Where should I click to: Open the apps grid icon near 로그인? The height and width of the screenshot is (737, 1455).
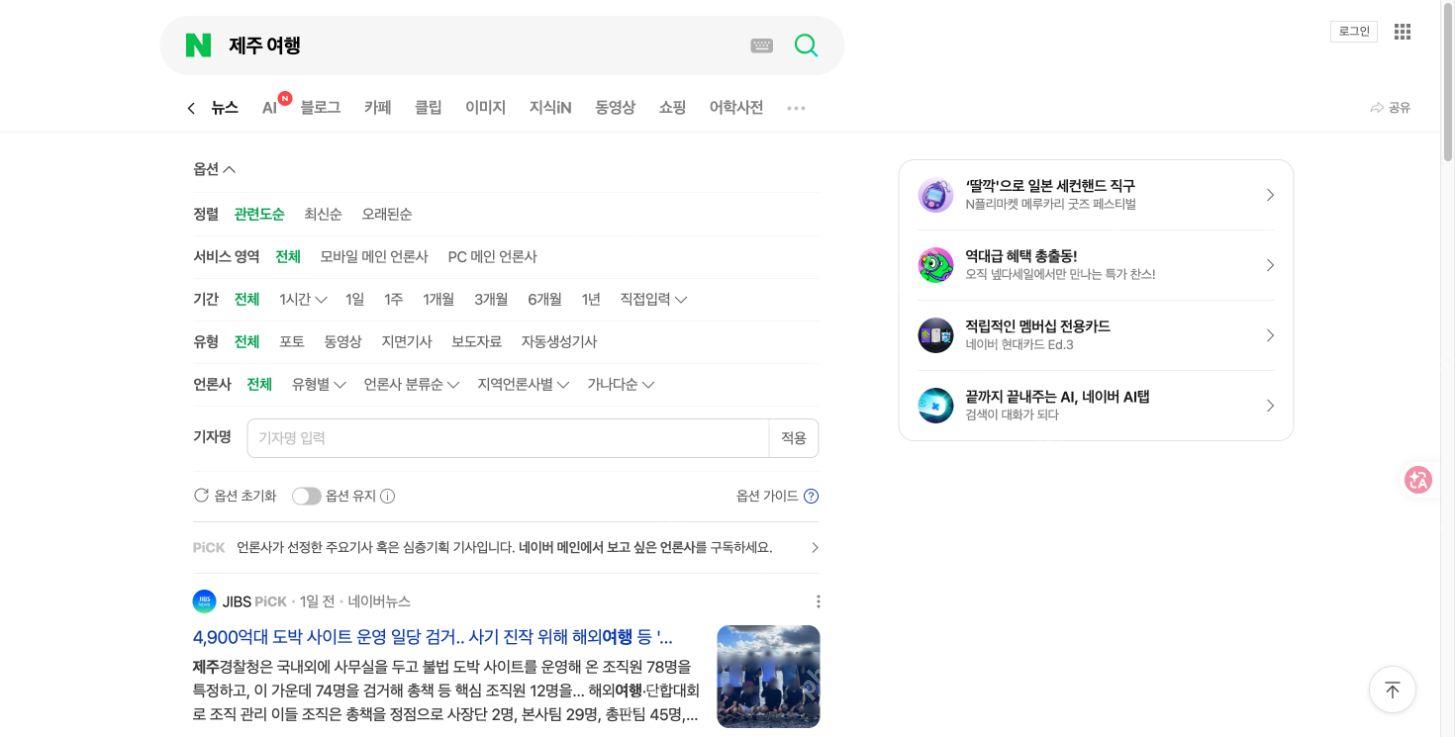click(1402, 32)
